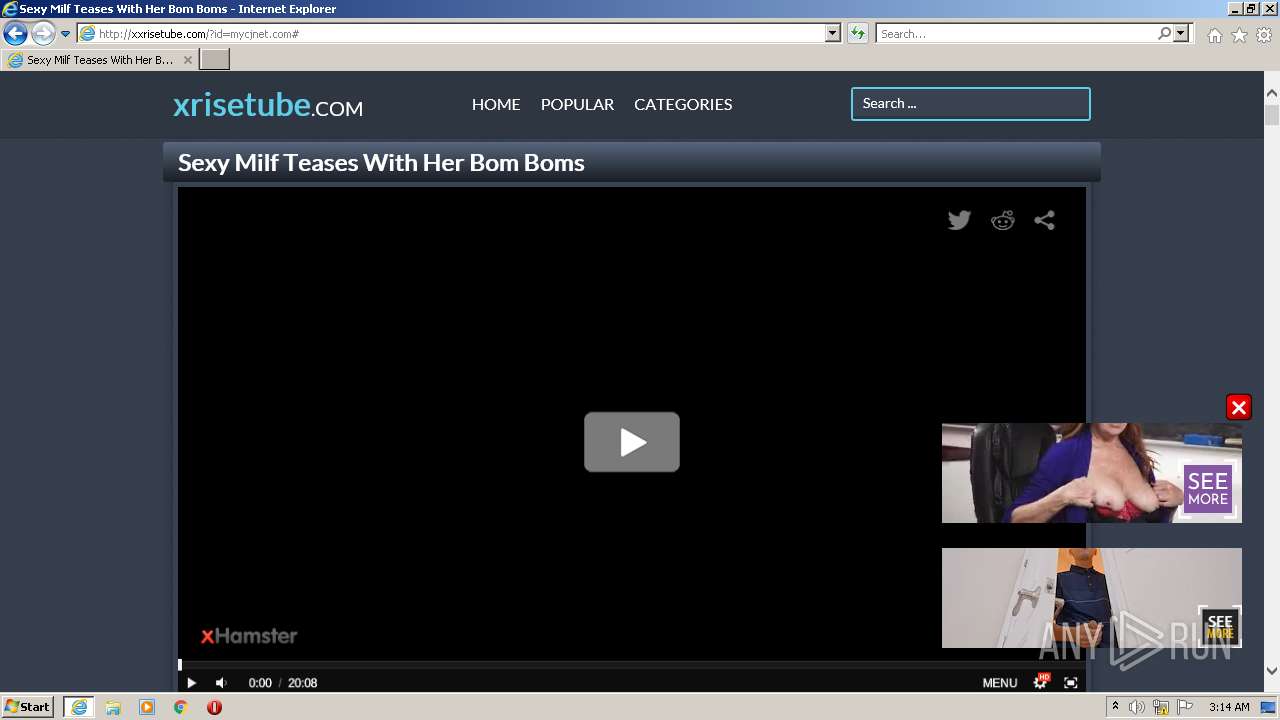Viewport: 1280px width, 720px height.
Task: Open the generic share icon
Action: click(1045, 220)
